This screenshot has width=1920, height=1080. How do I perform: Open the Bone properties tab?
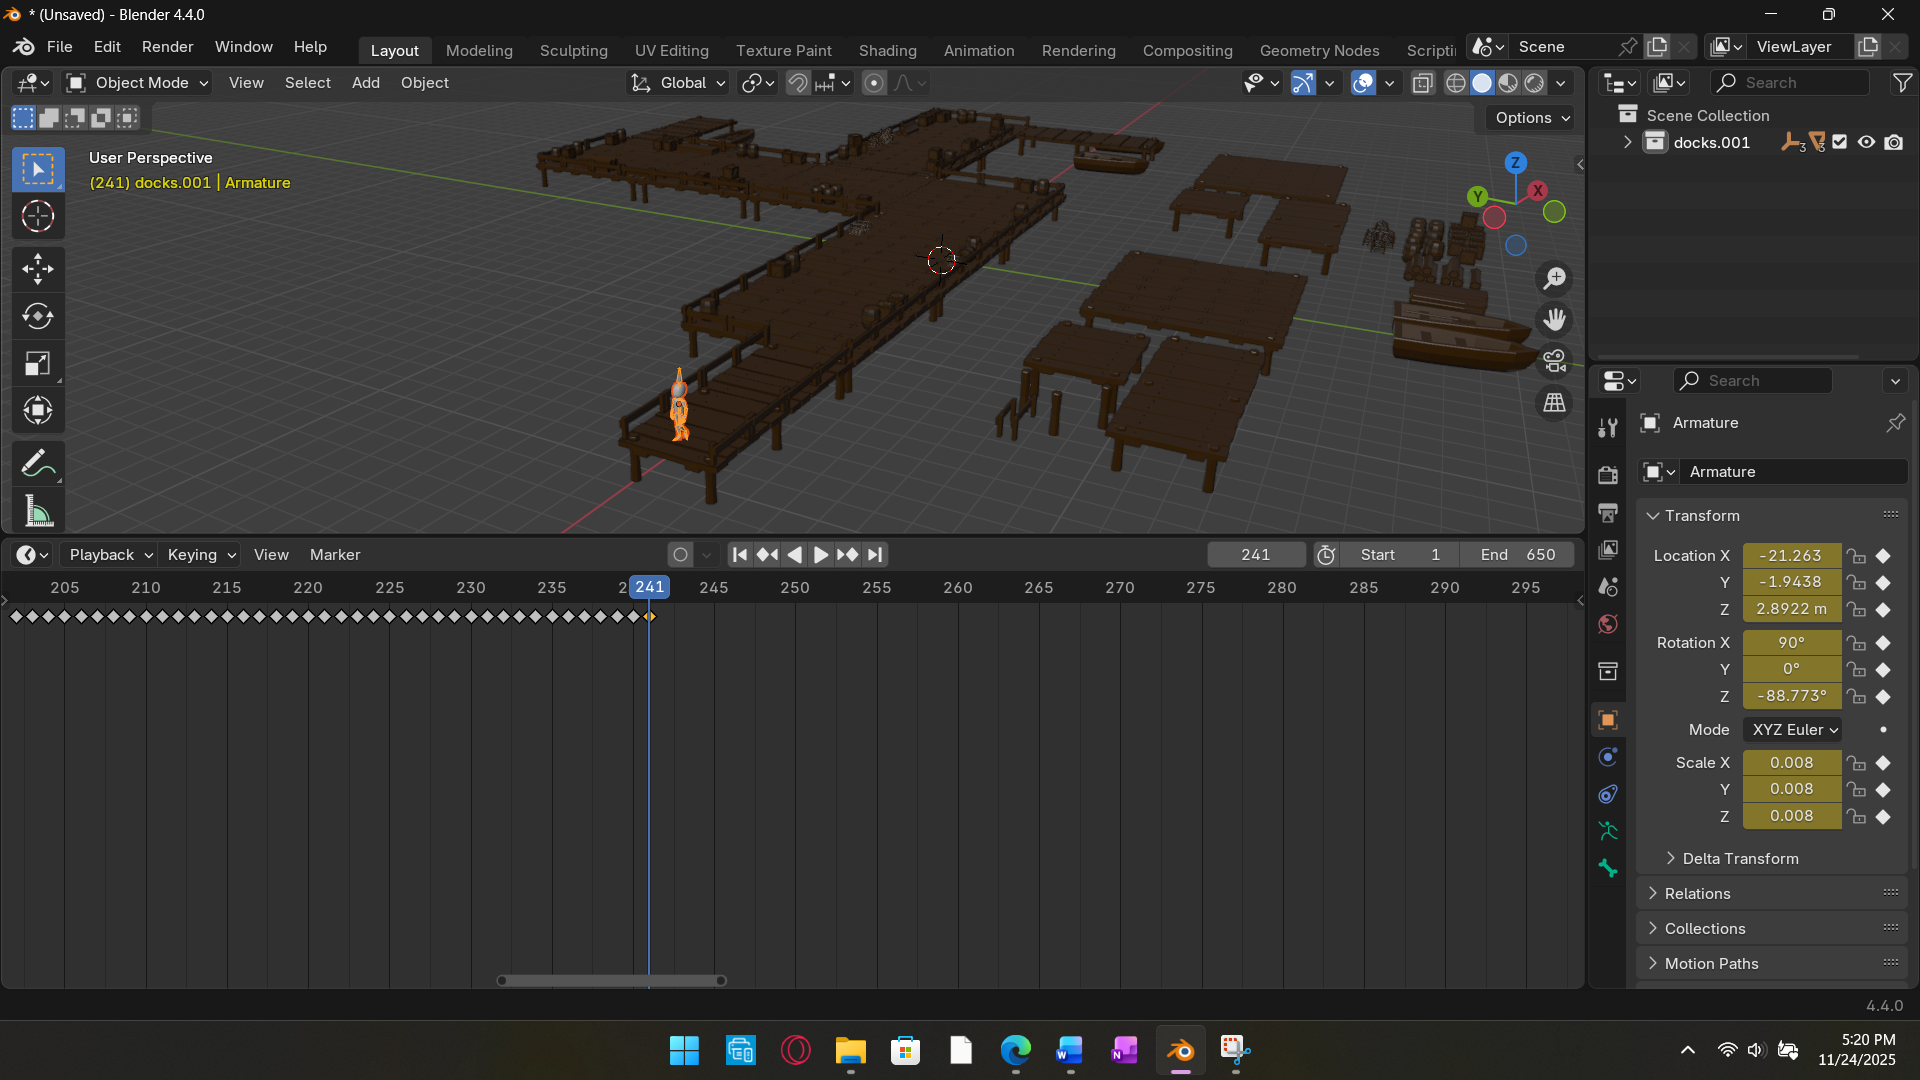1608,868
